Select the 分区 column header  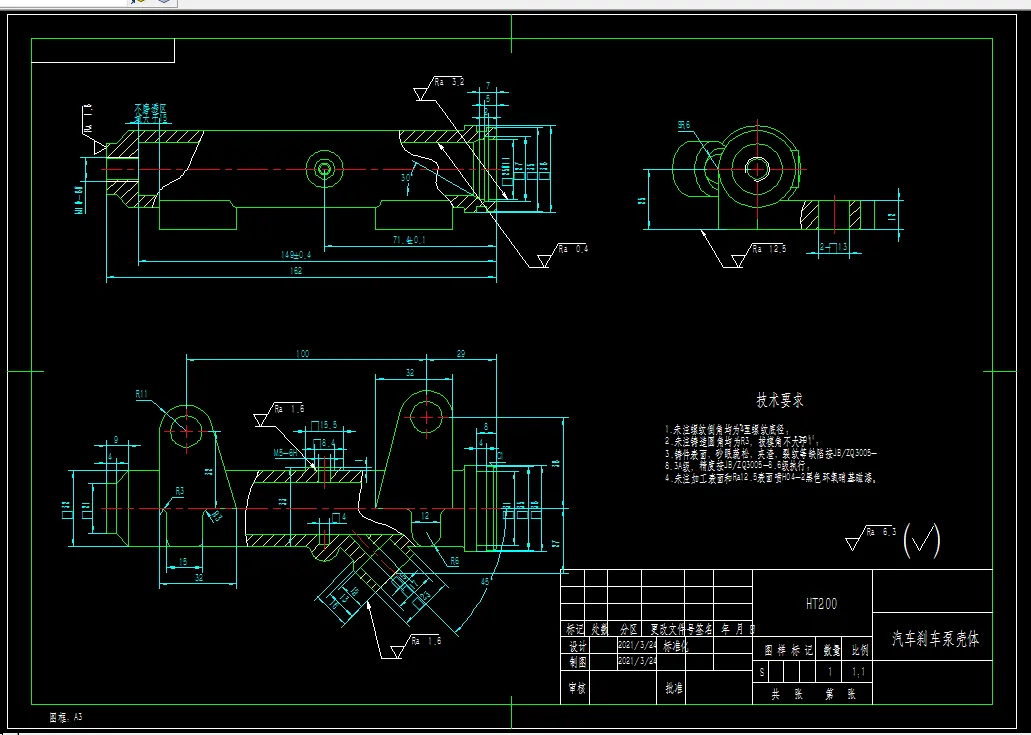click(629, 629)
